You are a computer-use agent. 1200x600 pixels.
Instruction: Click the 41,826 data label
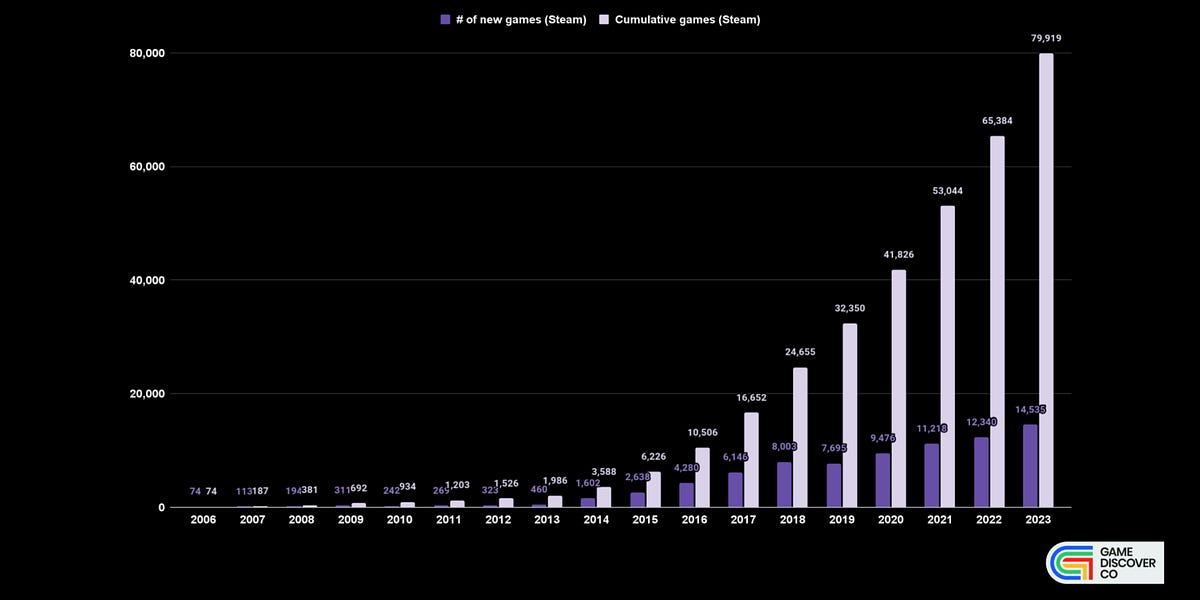point(898,254)
